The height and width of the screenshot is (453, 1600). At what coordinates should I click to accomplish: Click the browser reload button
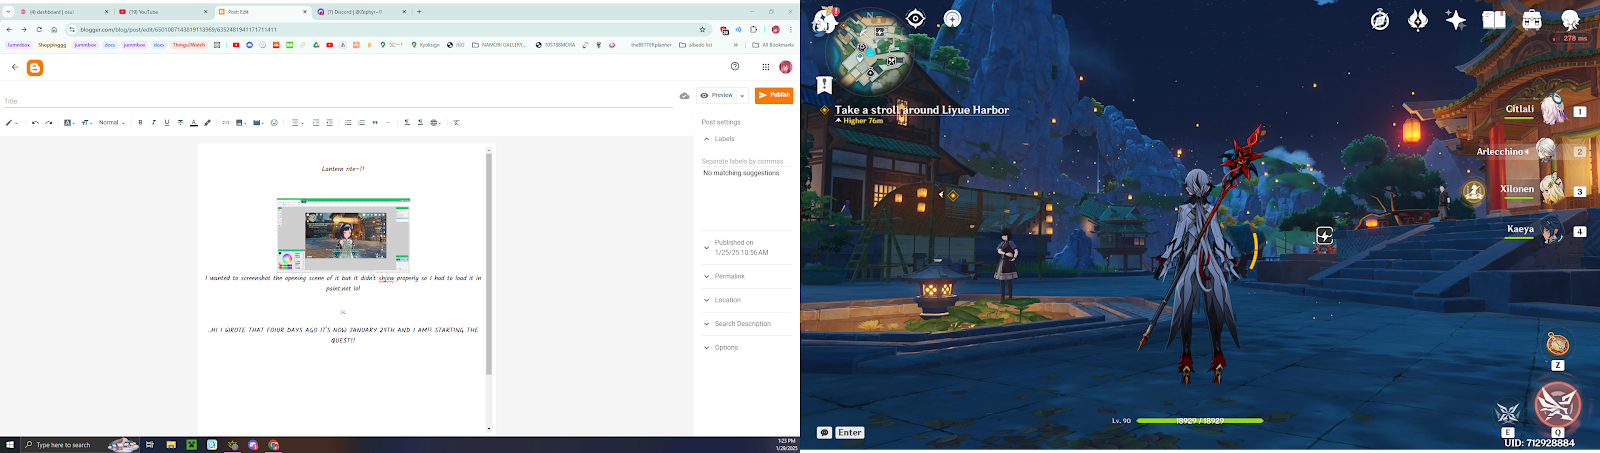click(x=39, y=30)
